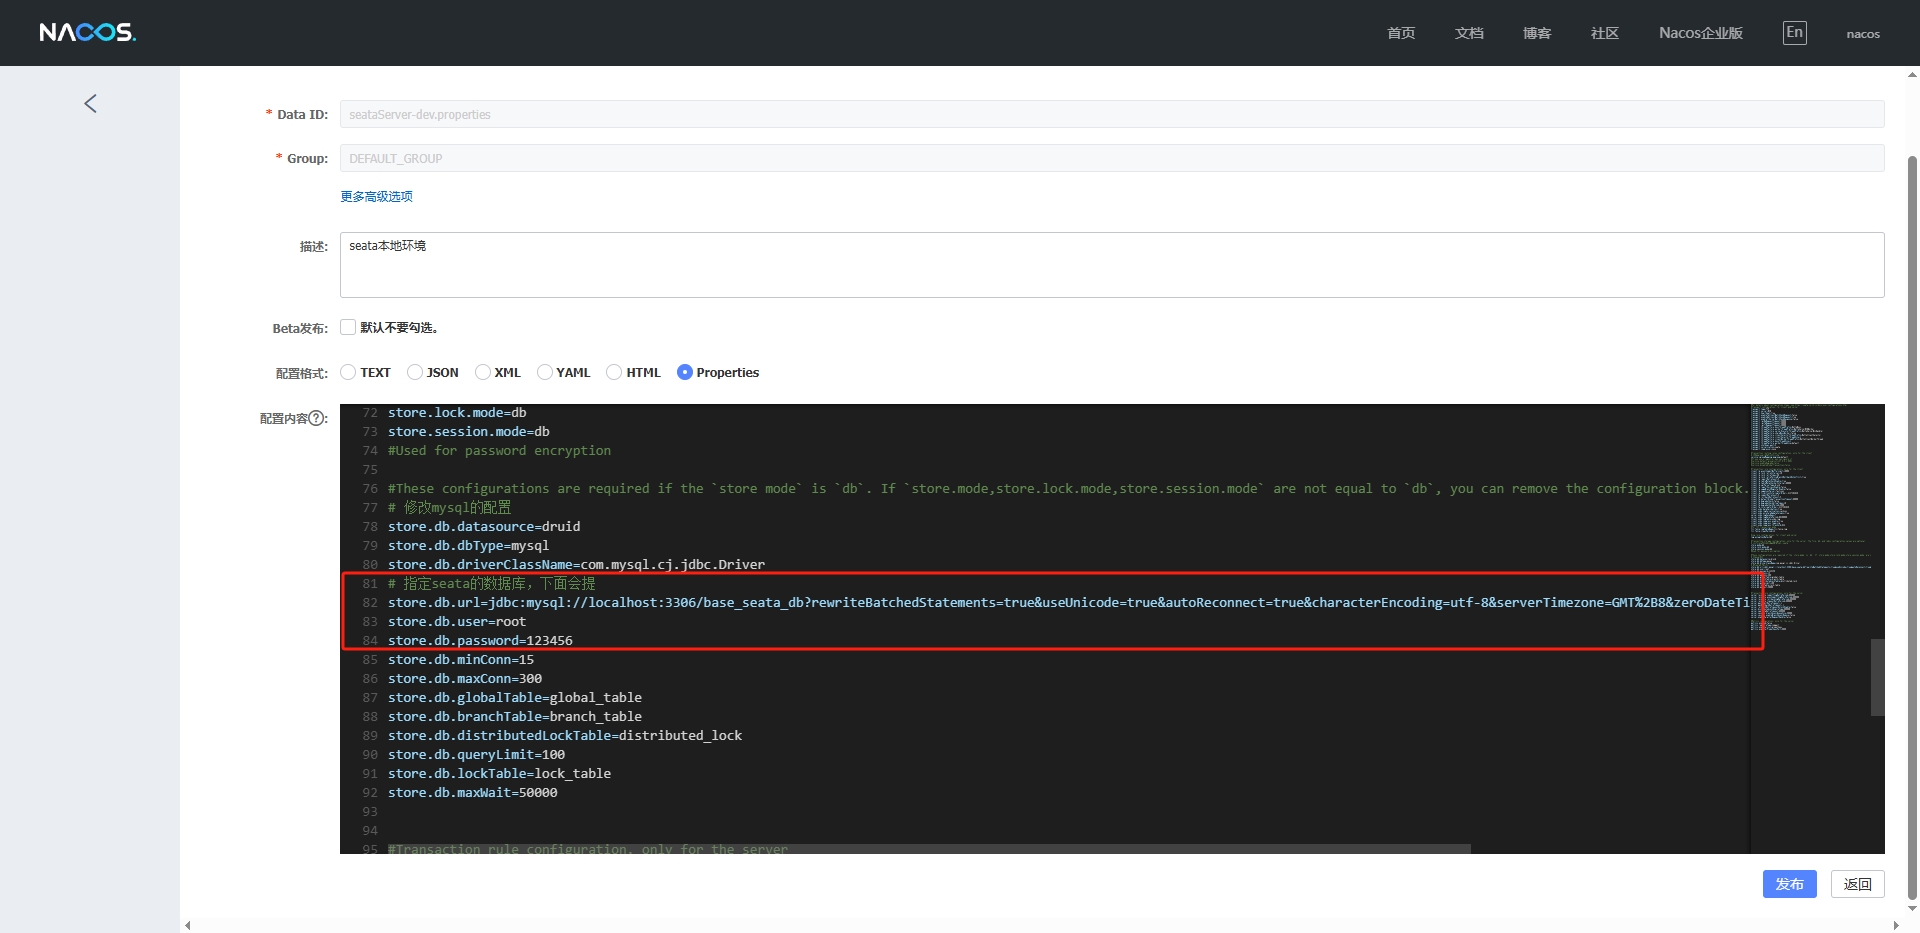Open the Nacos企业版 link
This screenshot has height=933, width=1920.
click(x=1700, y=33)
